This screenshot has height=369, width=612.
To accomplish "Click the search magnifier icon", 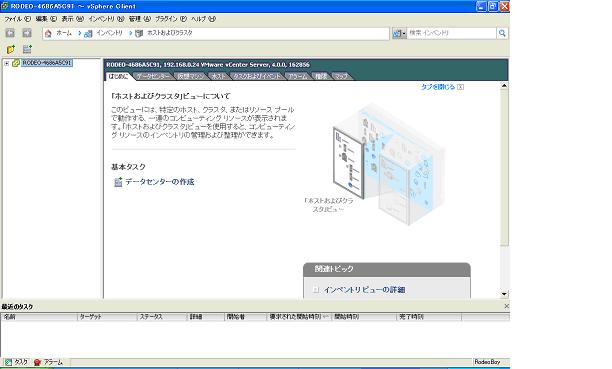I will pyautogui.click(x=502, y=33).
